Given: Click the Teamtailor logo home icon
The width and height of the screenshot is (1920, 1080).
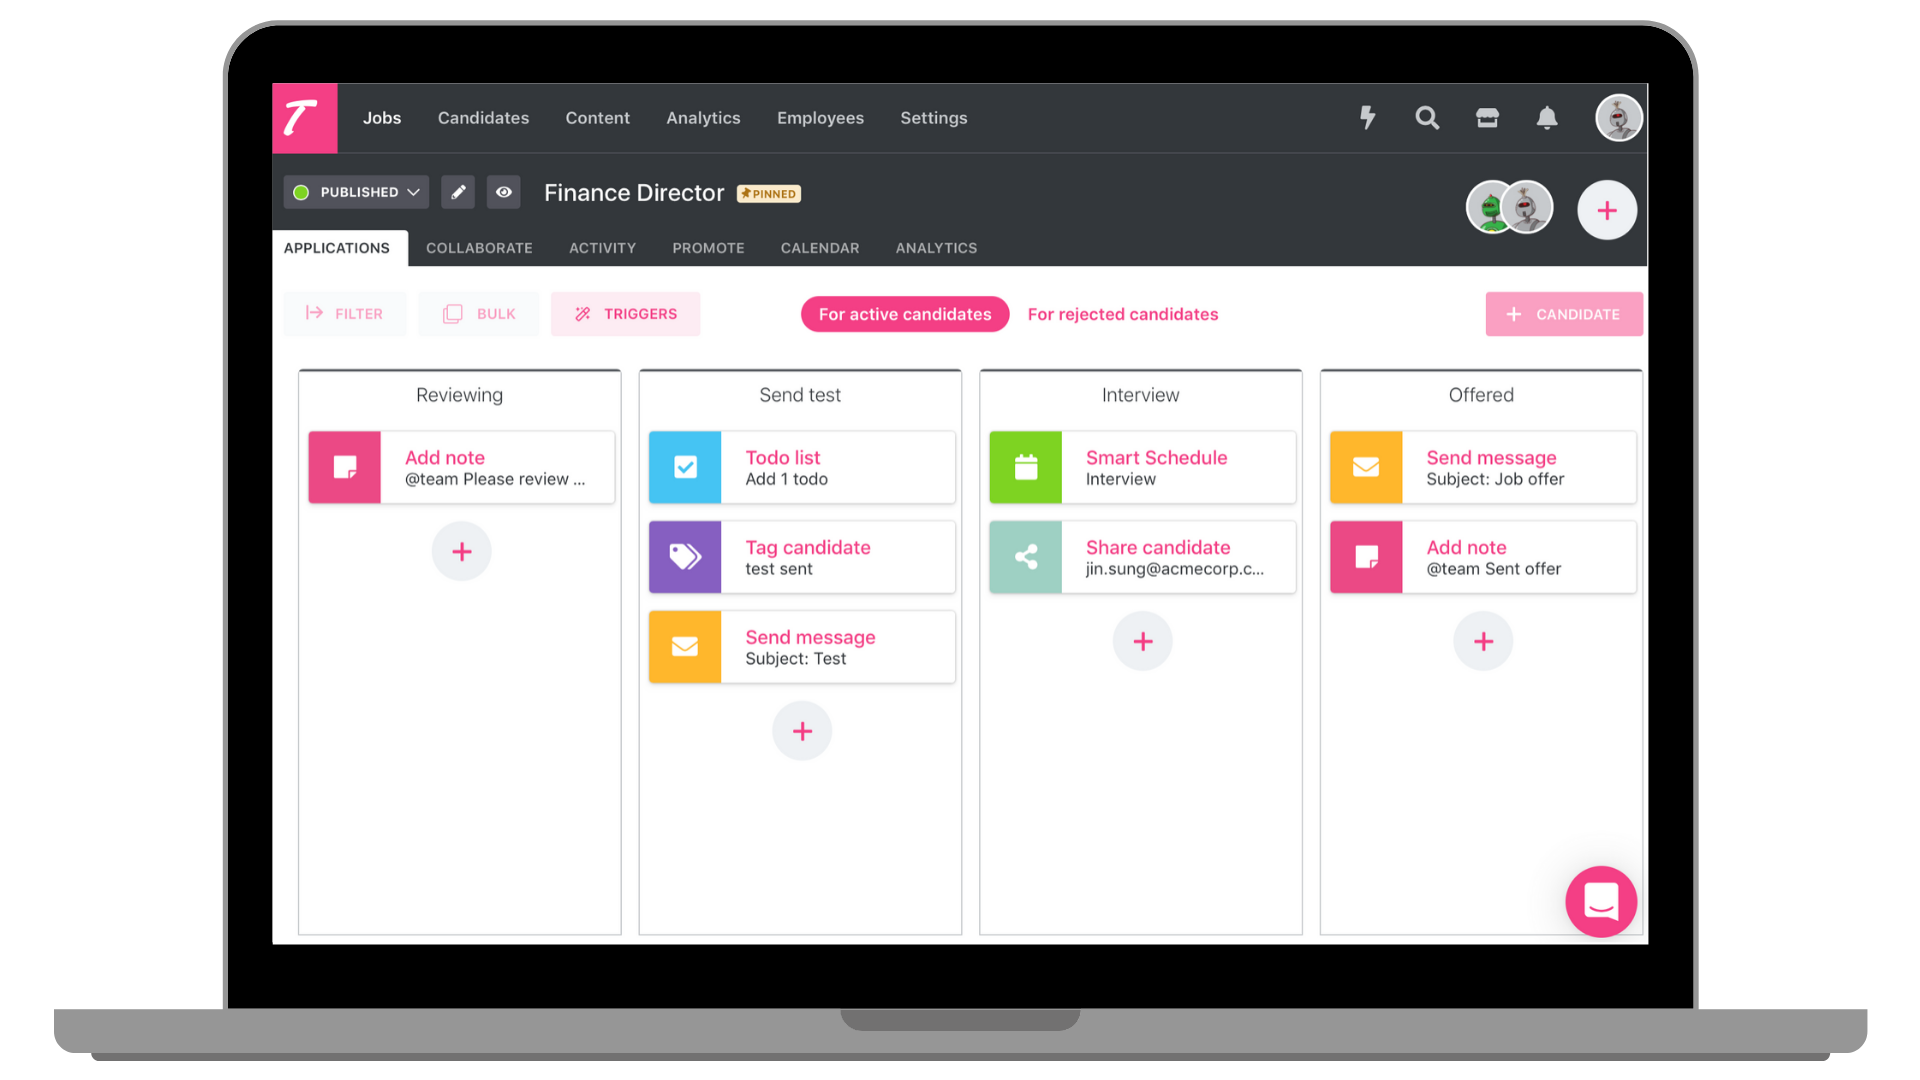Looking at the screenshot, I should 304,118.
